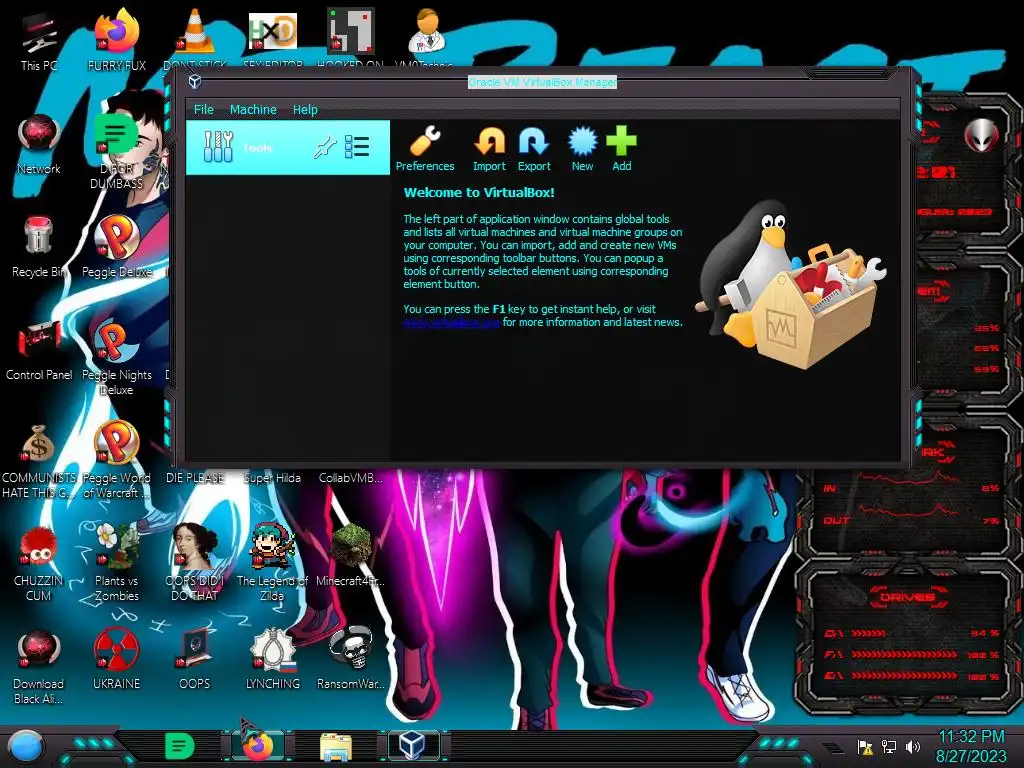Select the Peggle Nights Deluxe desktop icon

coord(116,340)
